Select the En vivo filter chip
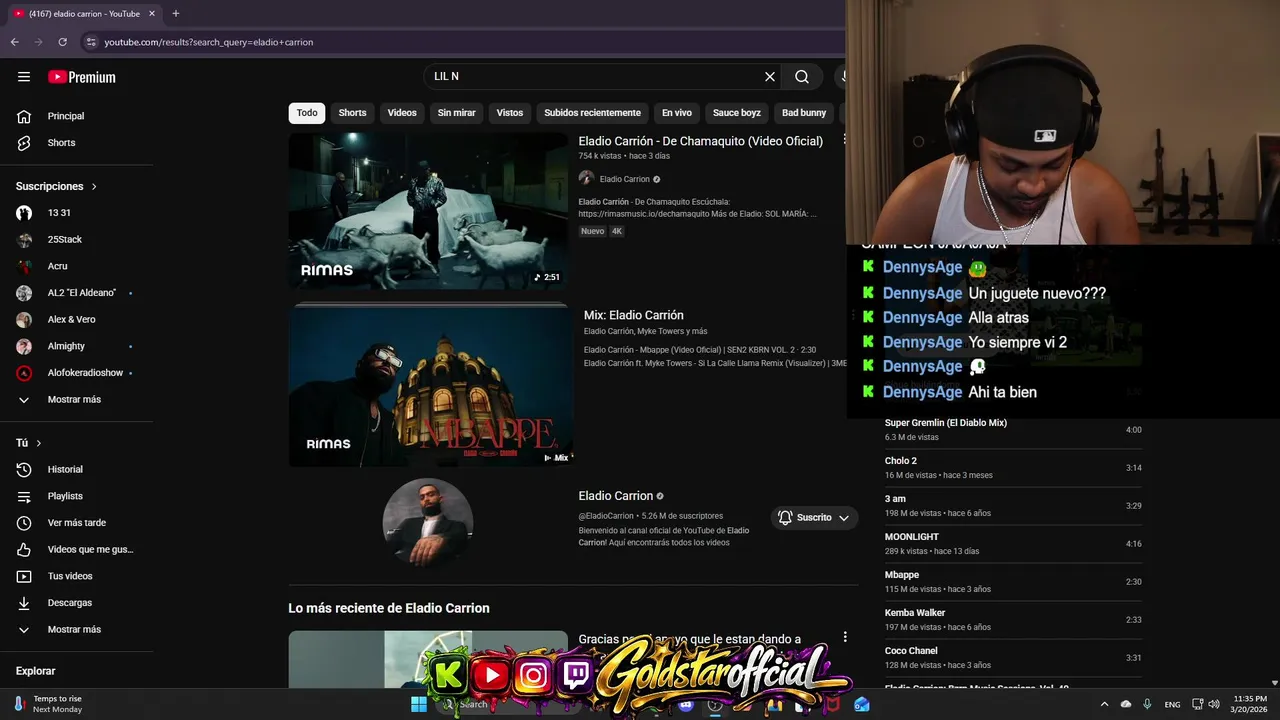This screenshot has height=720, width=1280. coord(677,113)
